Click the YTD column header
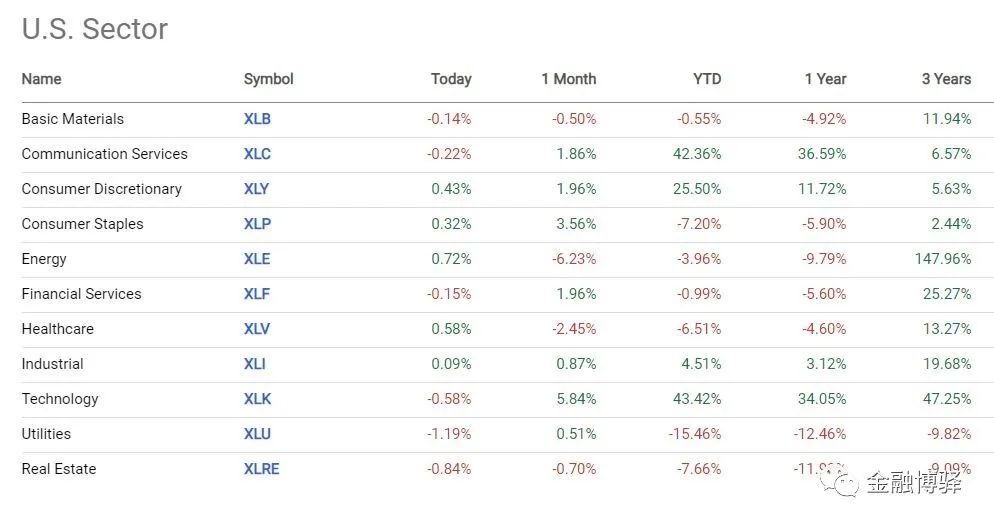 [706, 79]
